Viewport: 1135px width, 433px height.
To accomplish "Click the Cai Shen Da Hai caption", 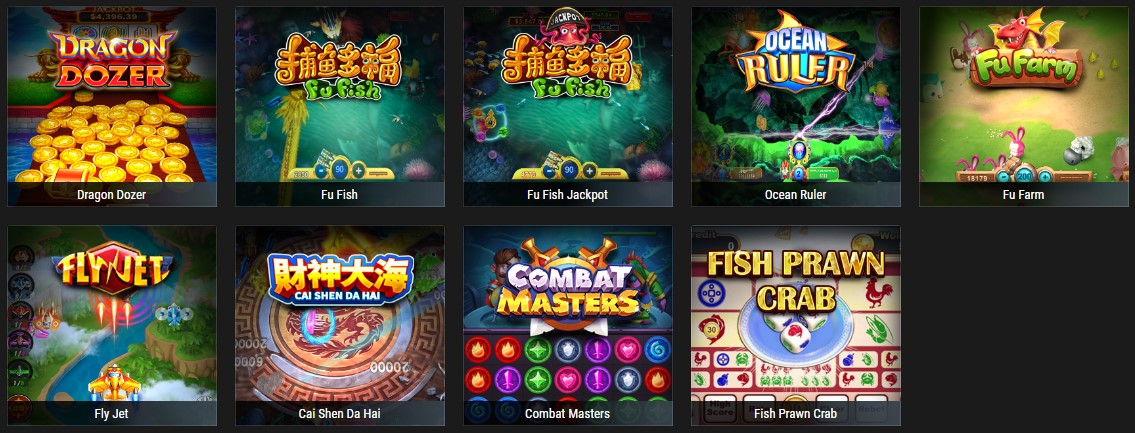I will (339, 414).
